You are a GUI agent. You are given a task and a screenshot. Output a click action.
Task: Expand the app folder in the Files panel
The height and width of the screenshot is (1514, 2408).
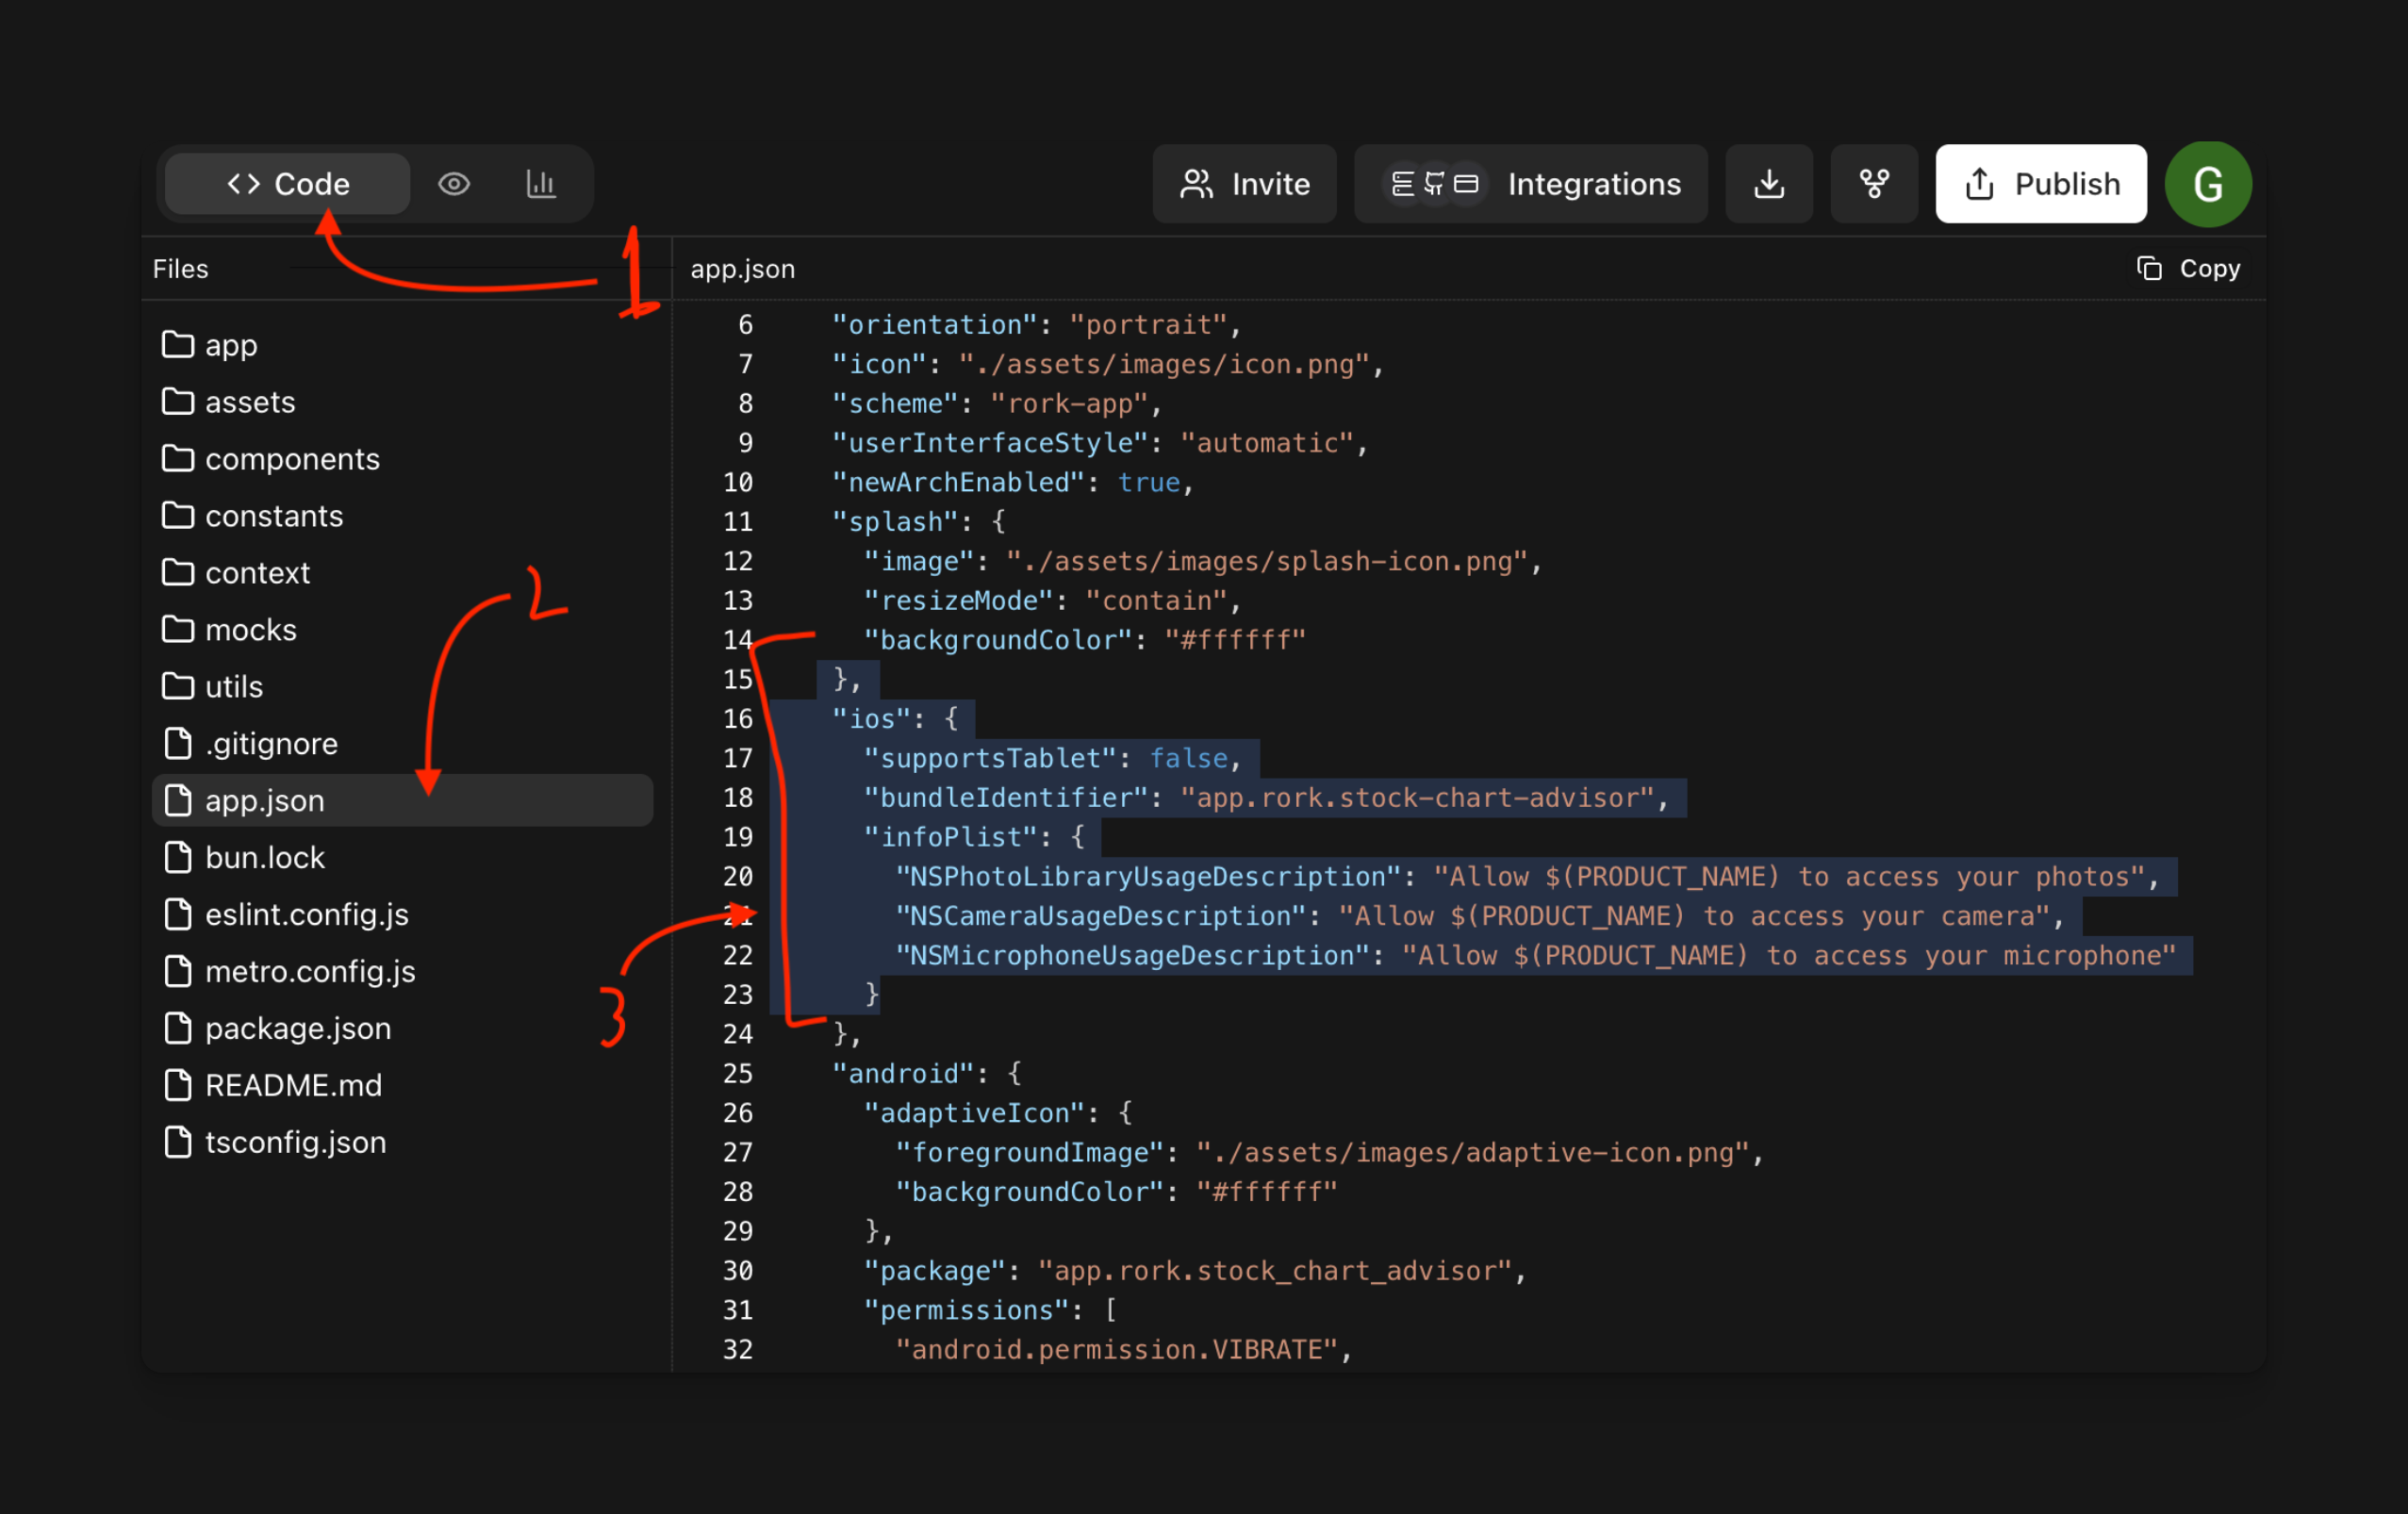click(x=231, y=344)
